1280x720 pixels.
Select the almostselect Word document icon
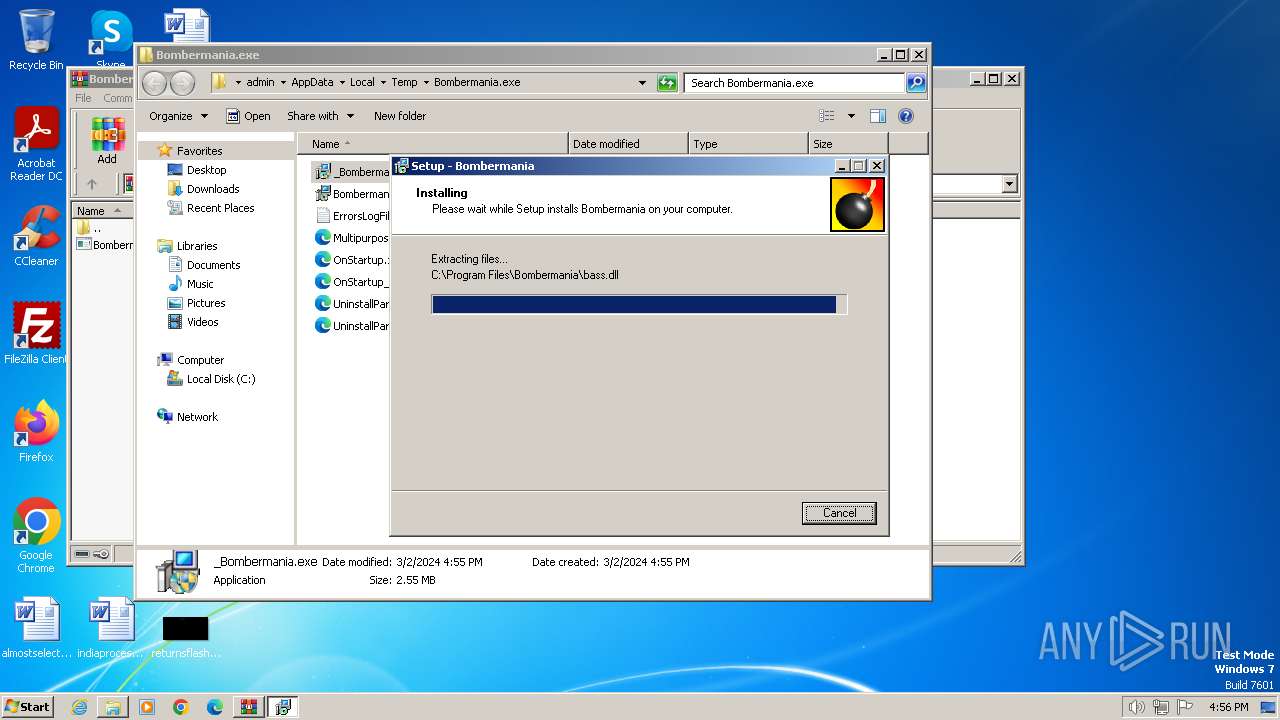[36, 628]
